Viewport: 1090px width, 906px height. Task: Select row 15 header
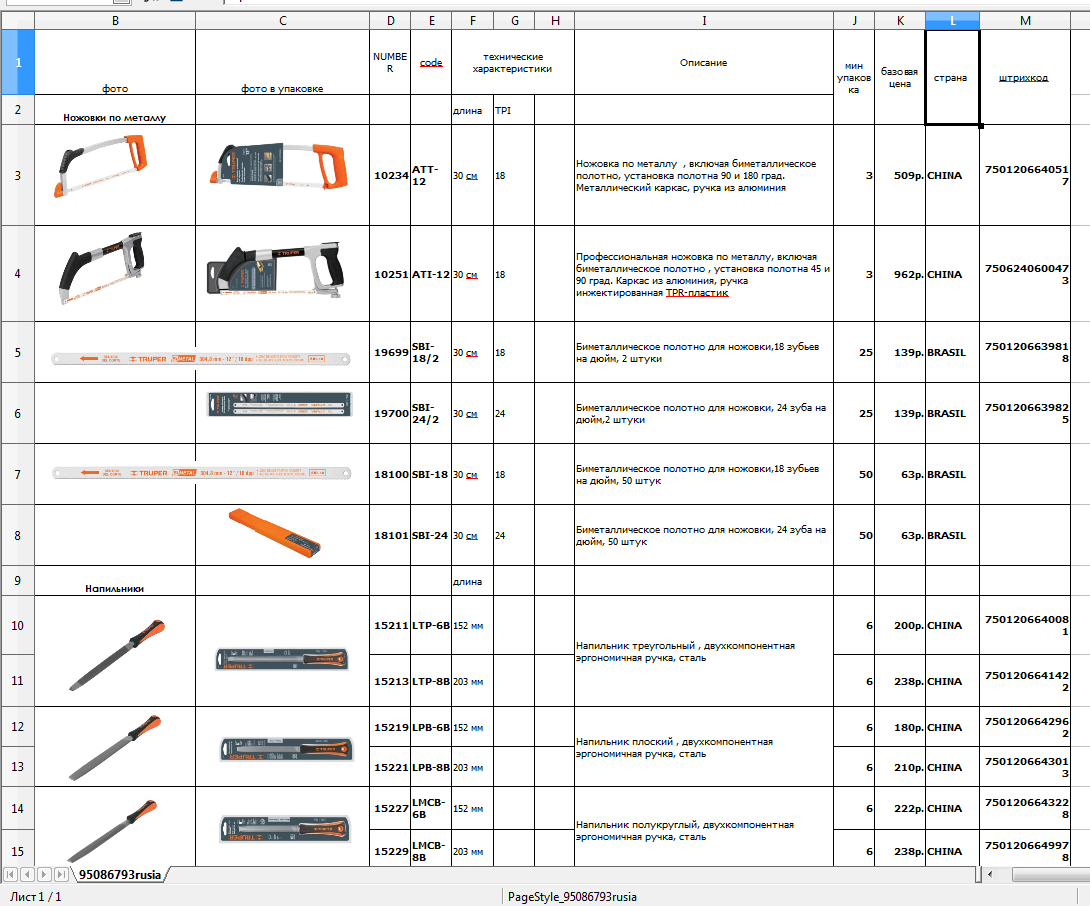[x=17, y=850]
